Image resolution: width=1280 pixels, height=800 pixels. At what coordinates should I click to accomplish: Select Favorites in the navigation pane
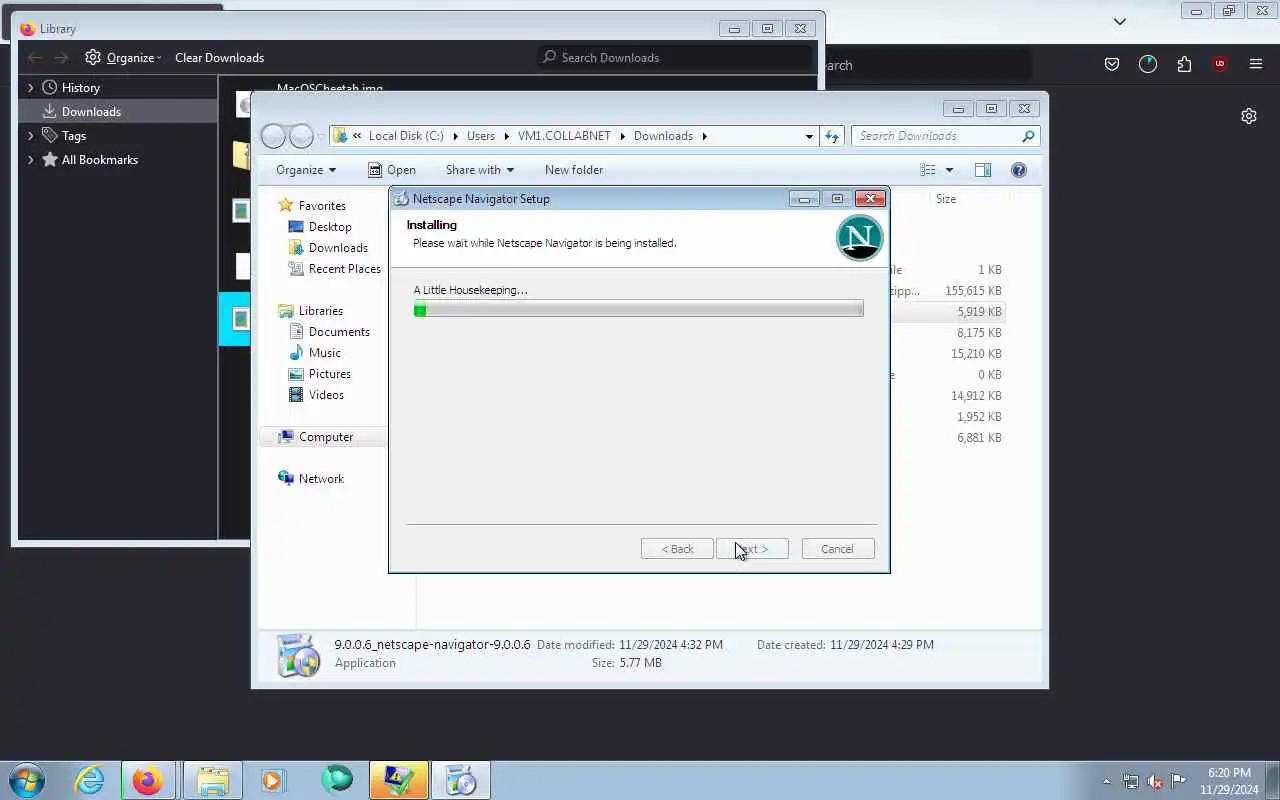point(322,206)
